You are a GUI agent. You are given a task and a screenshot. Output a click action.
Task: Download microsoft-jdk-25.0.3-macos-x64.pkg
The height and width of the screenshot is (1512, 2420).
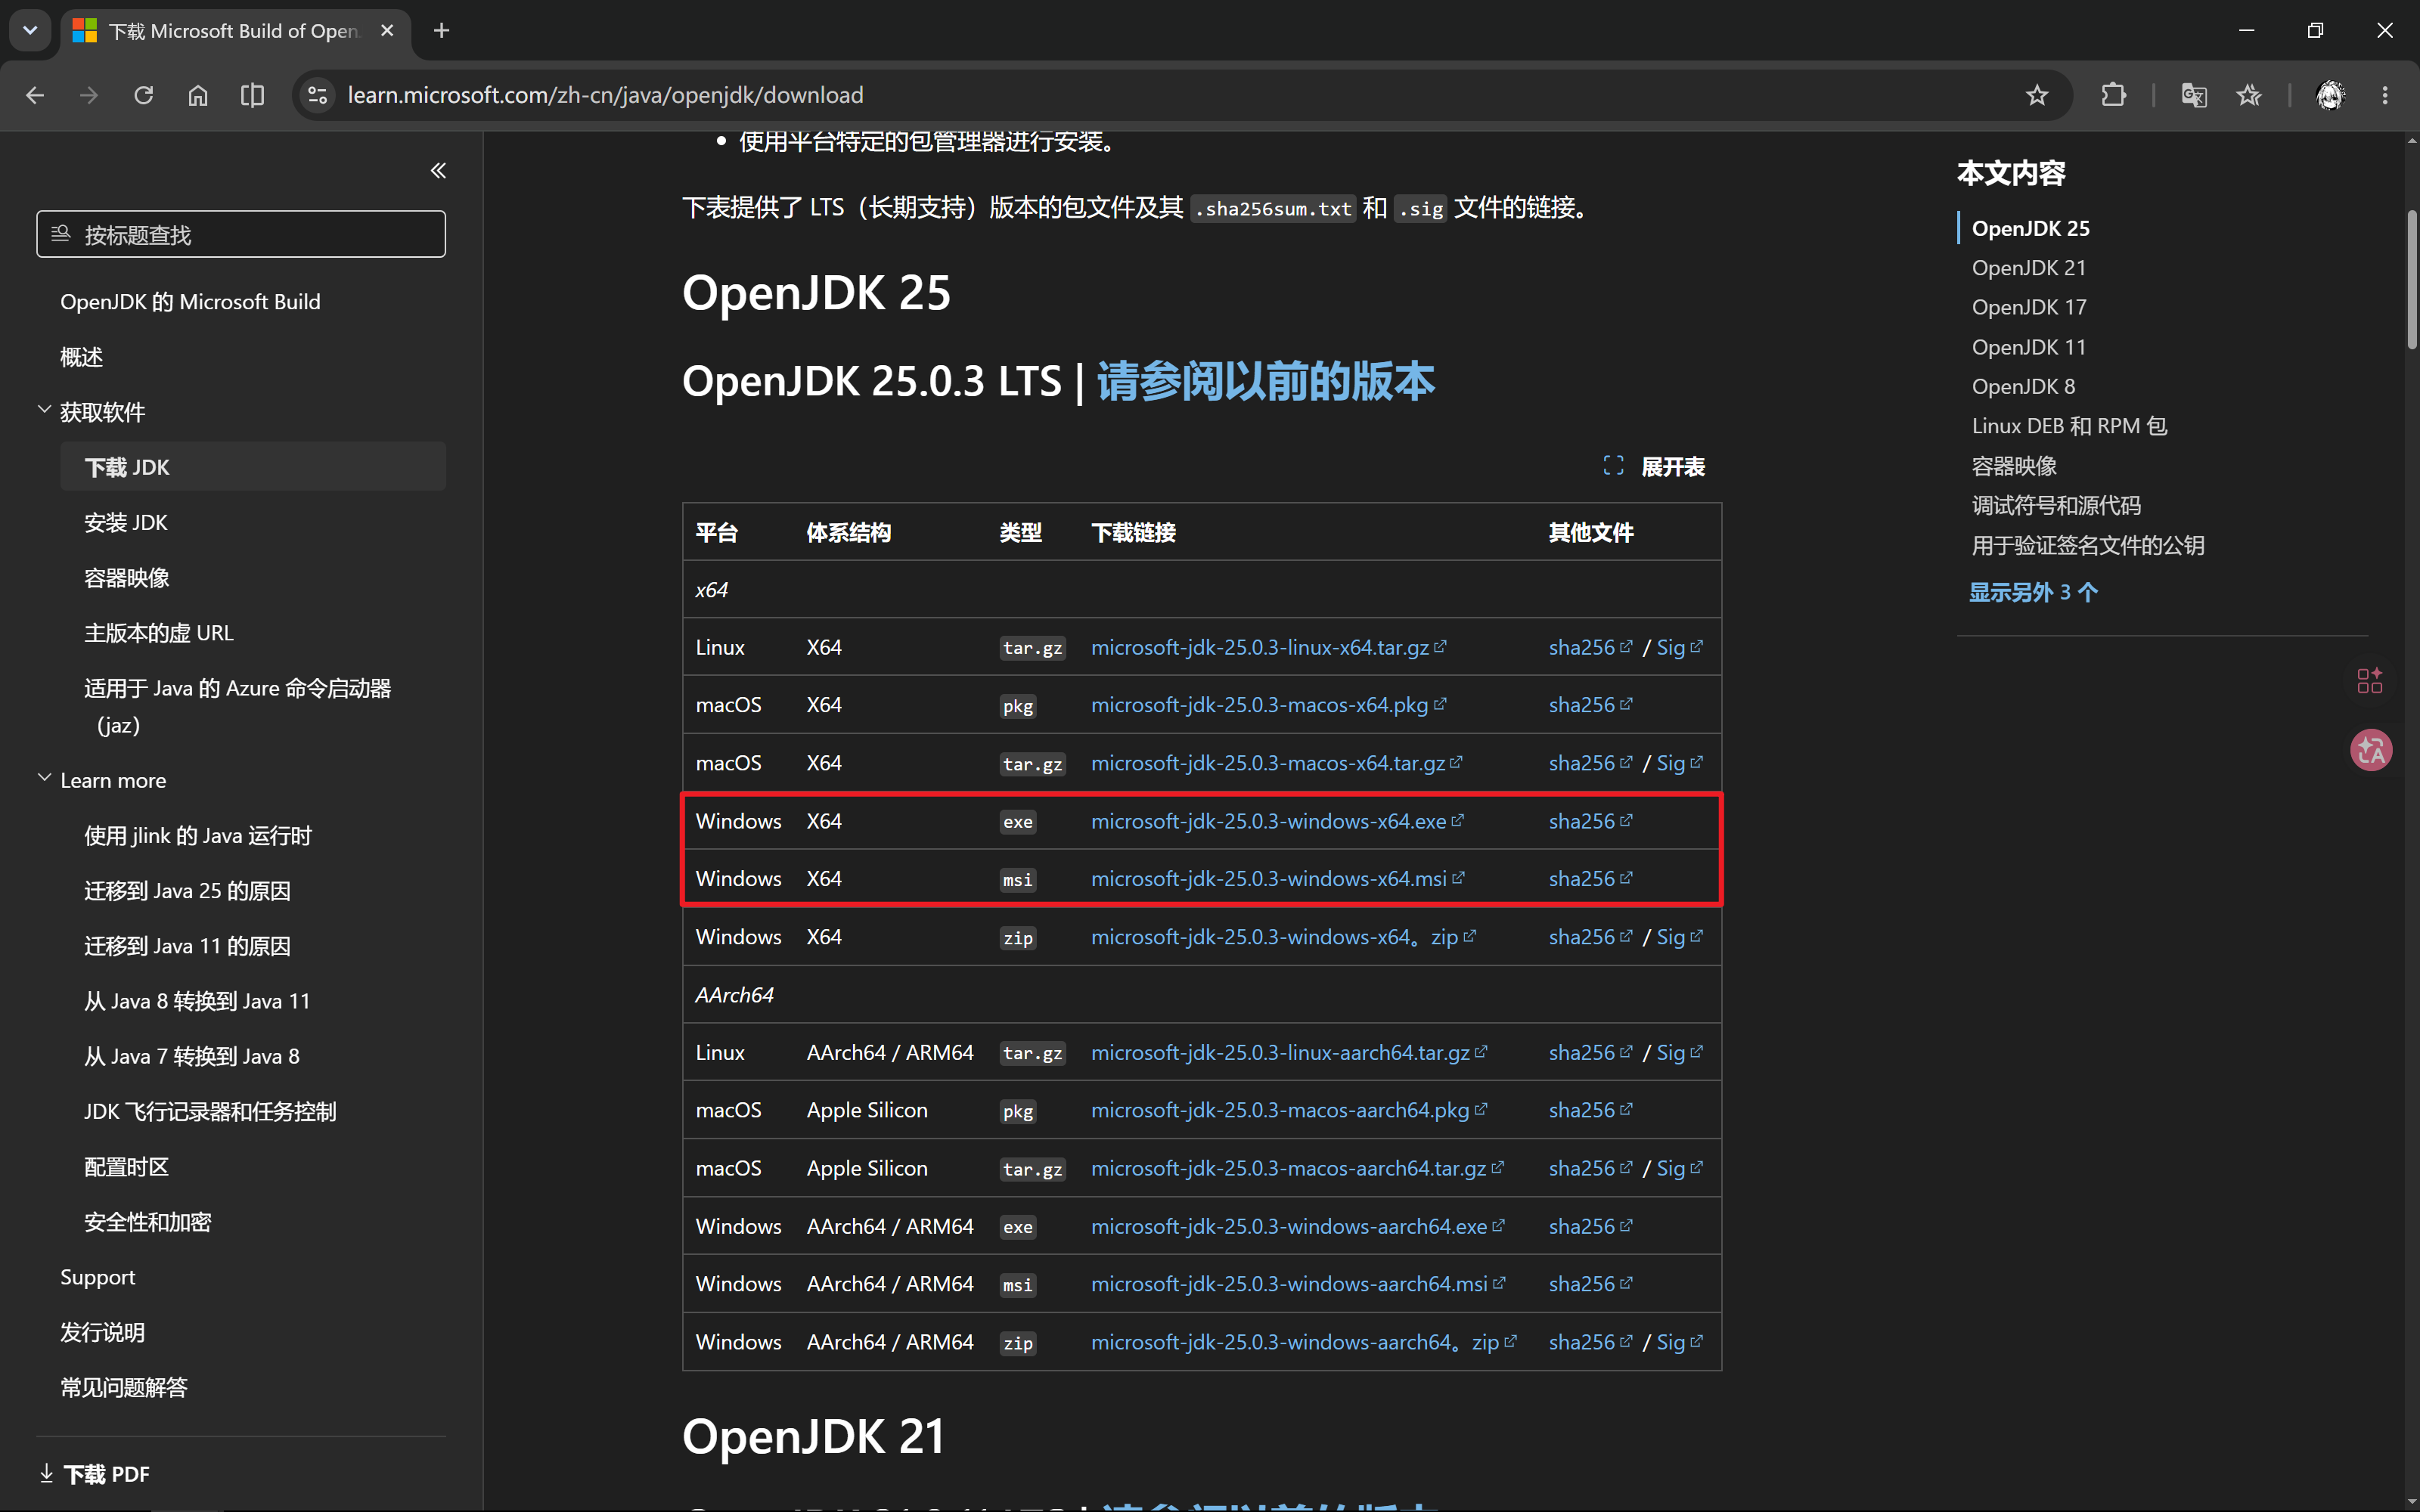point(1268,705)
